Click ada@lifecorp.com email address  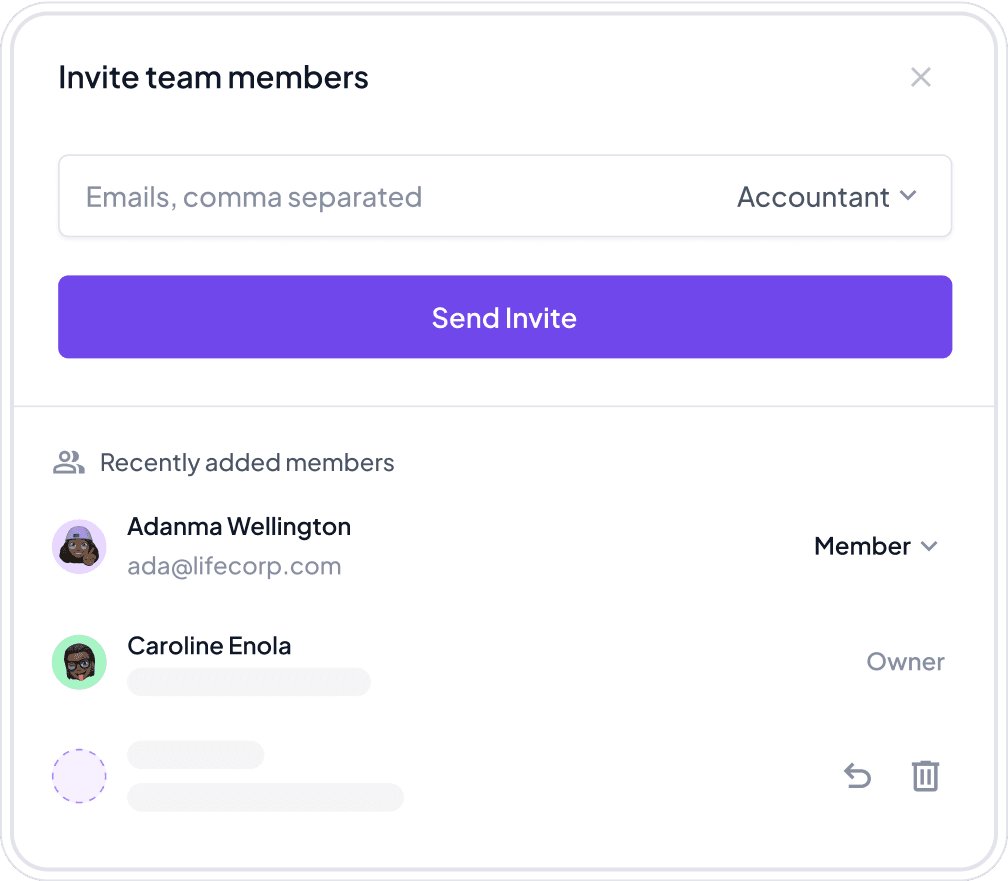click(x=234, y=567)
